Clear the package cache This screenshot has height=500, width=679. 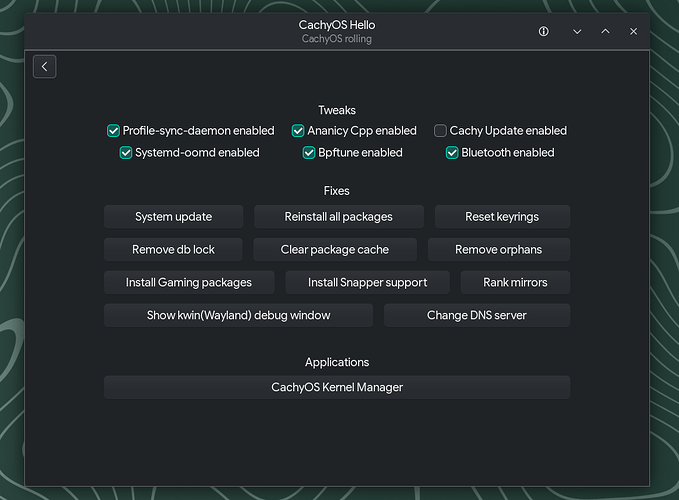pos(334,249)
